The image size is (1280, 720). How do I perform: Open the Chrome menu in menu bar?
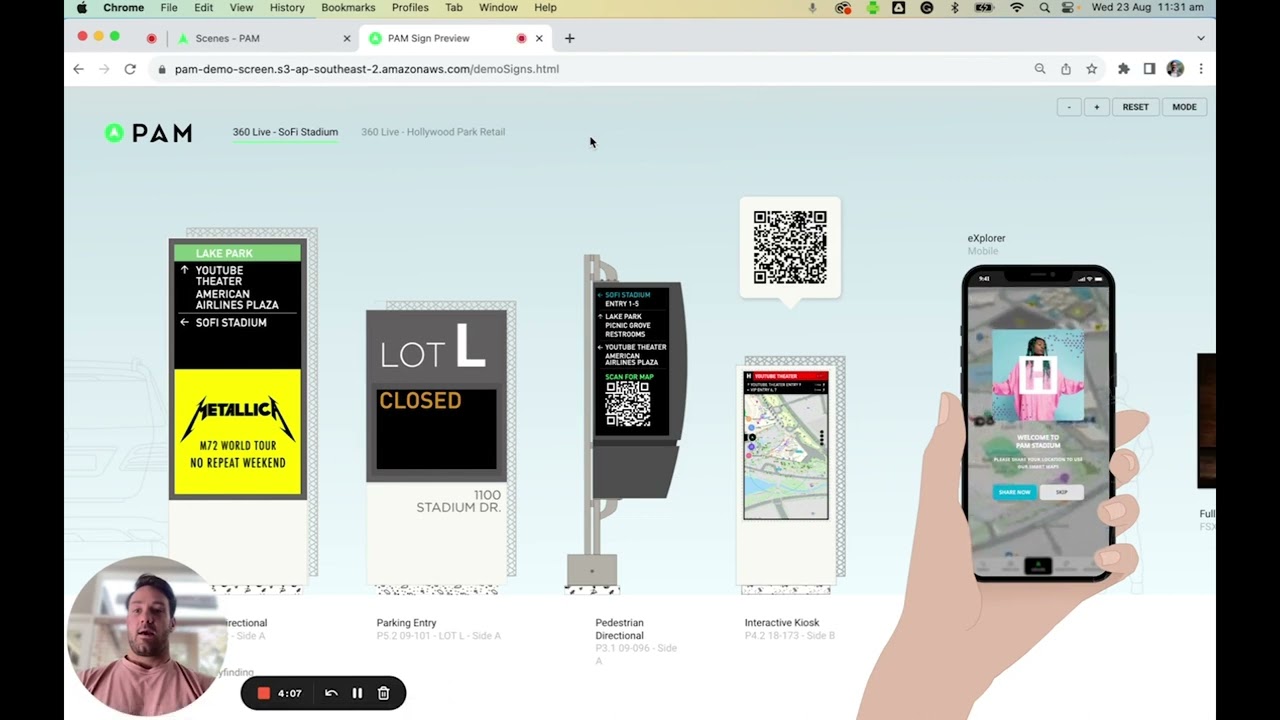click(x=124, y=8)
